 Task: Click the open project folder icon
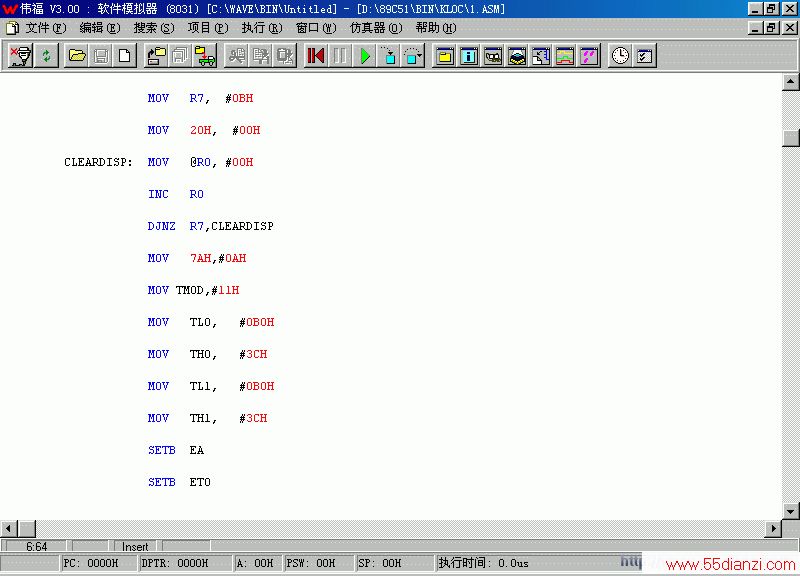click(x=156, y=56)
